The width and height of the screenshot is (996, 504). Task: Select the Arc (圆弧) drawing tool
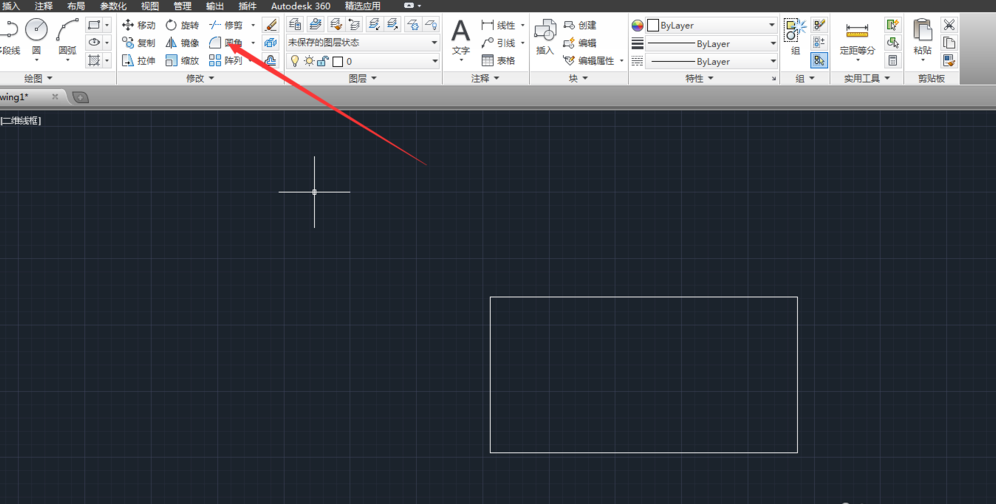point(67,37)
